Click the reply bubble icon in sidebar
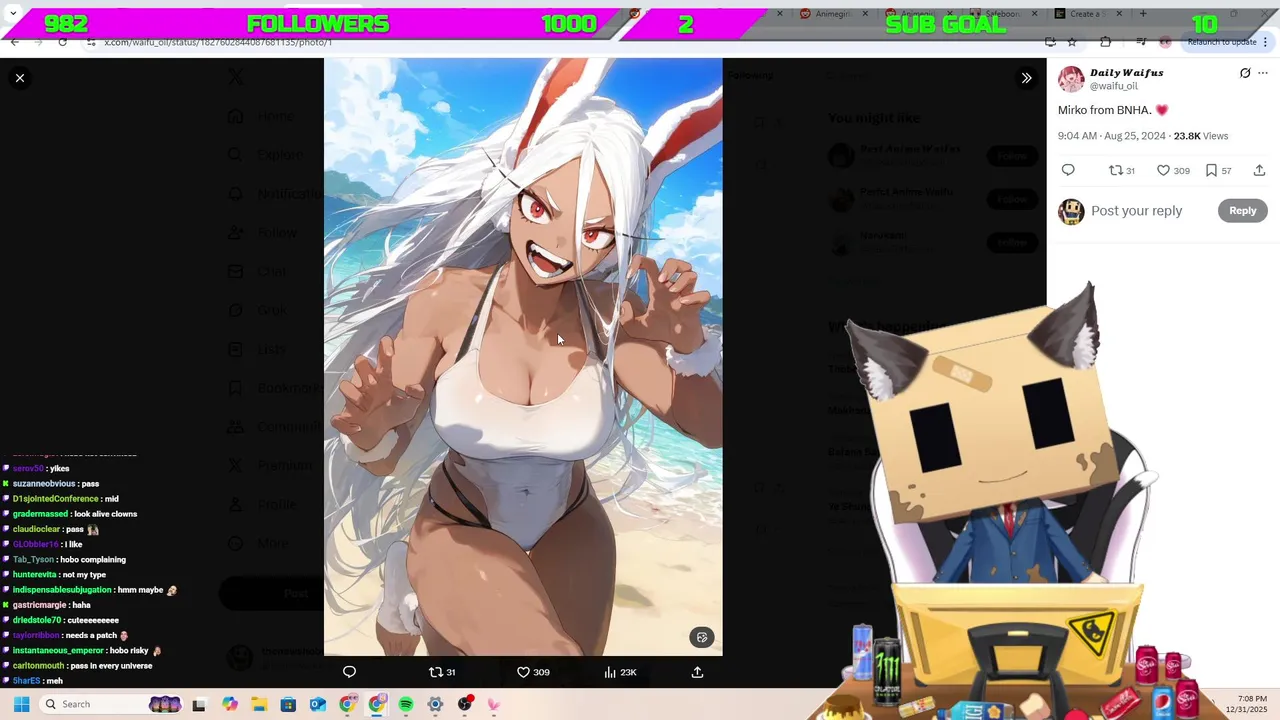The image size is (1280, 720). click(1068, 170)
